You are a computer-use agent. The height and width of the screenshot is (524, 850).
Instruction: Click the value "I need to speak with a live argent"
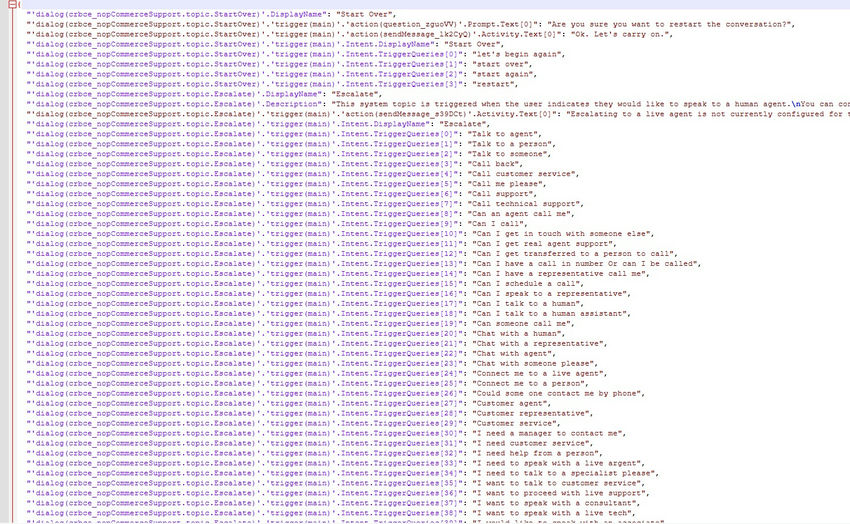[x=558, y=463]
